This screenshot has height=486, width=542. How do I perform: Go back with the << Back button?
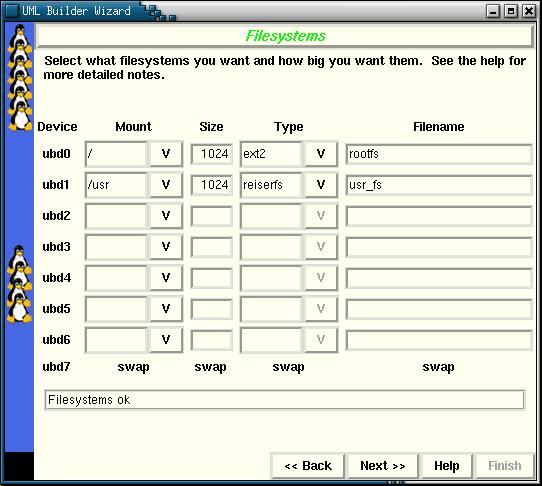pos(308,466)
